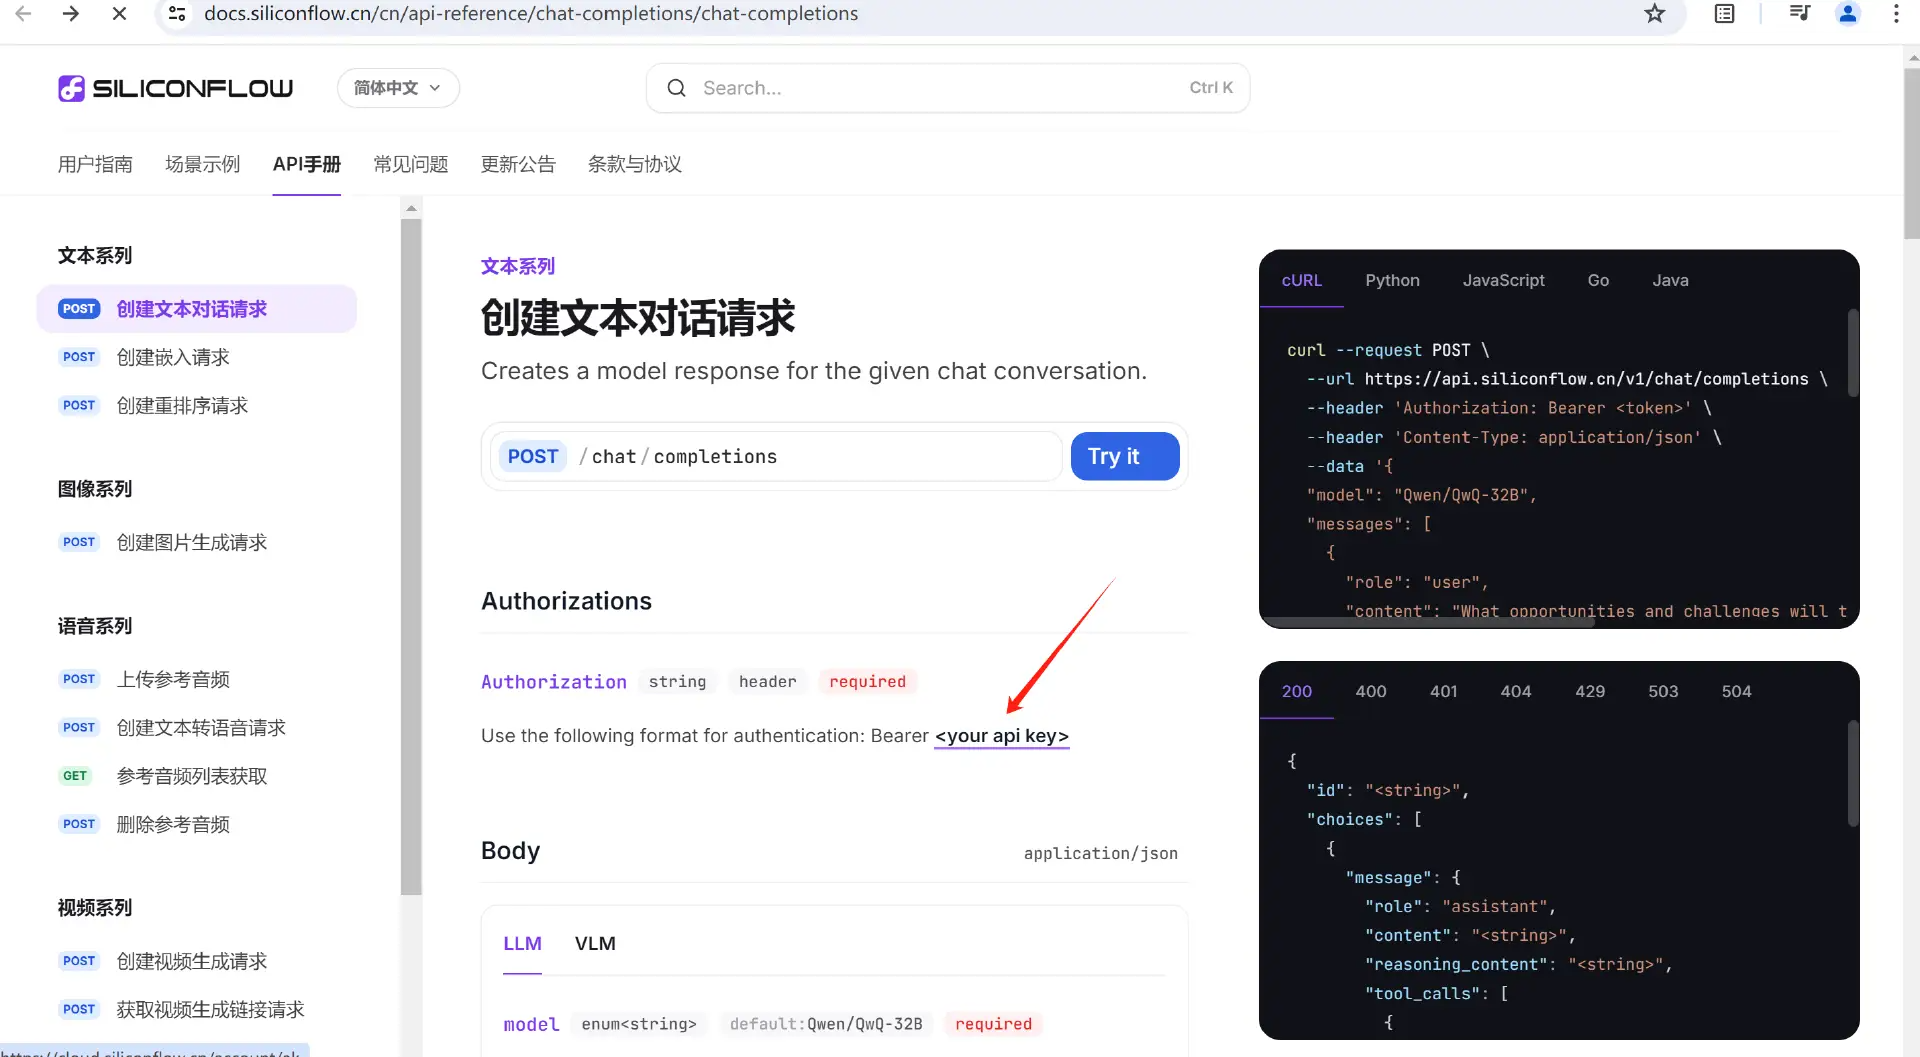Click the SiliconFlow logo
The image size is (1920, 1057).
tap(175, 88)
